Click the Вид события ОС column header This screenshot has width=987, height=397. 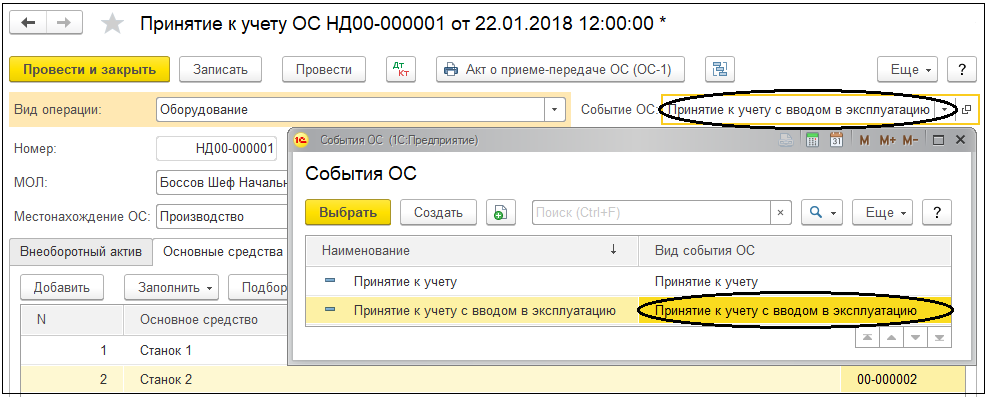(x=795, y=250)
